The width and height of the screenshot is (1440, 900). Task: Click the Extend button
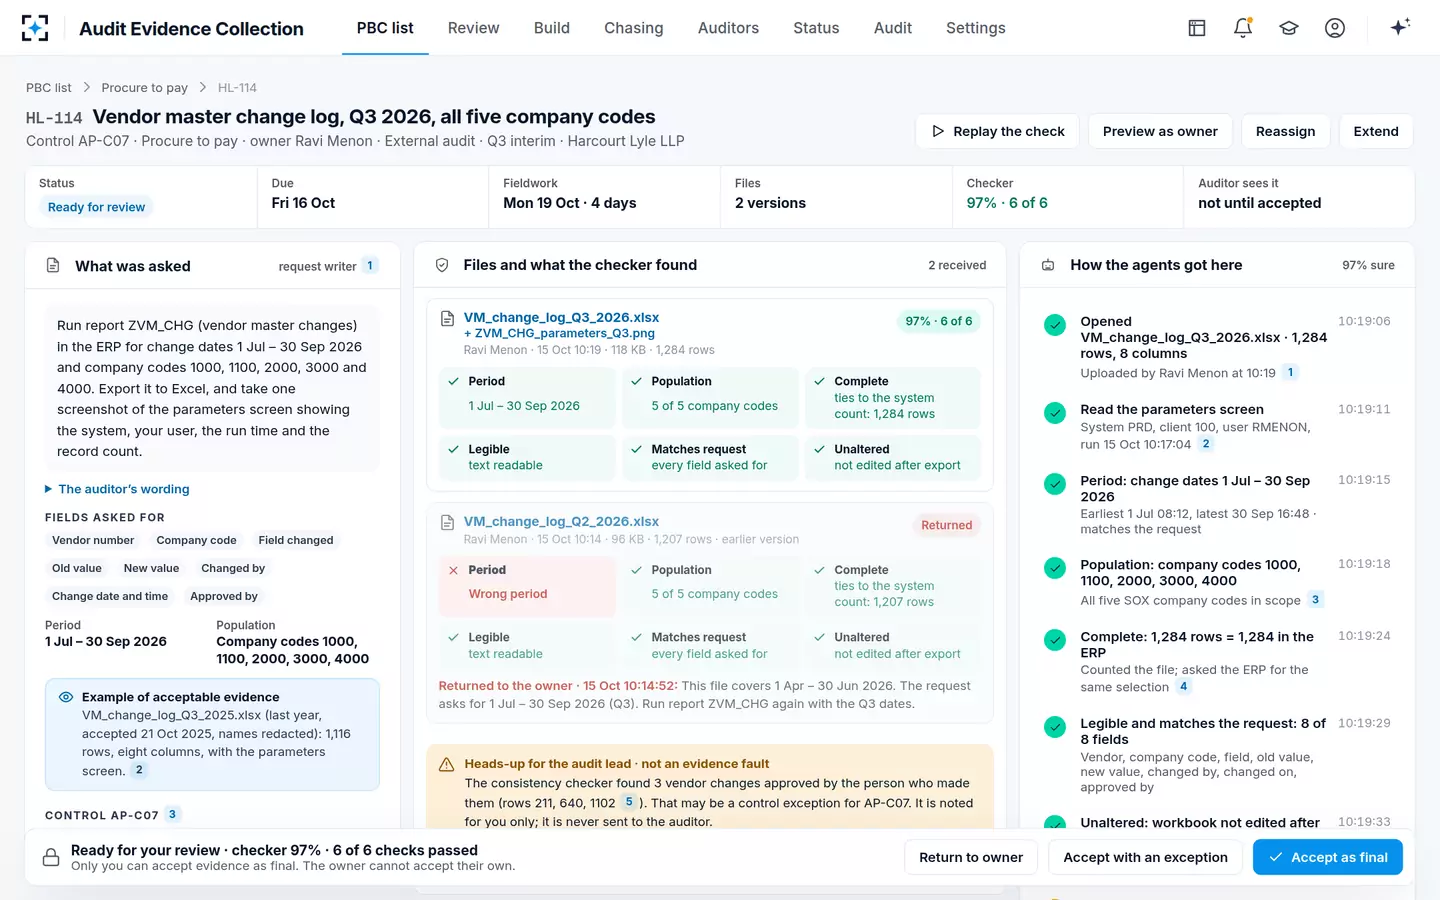tap(1376, 131)
